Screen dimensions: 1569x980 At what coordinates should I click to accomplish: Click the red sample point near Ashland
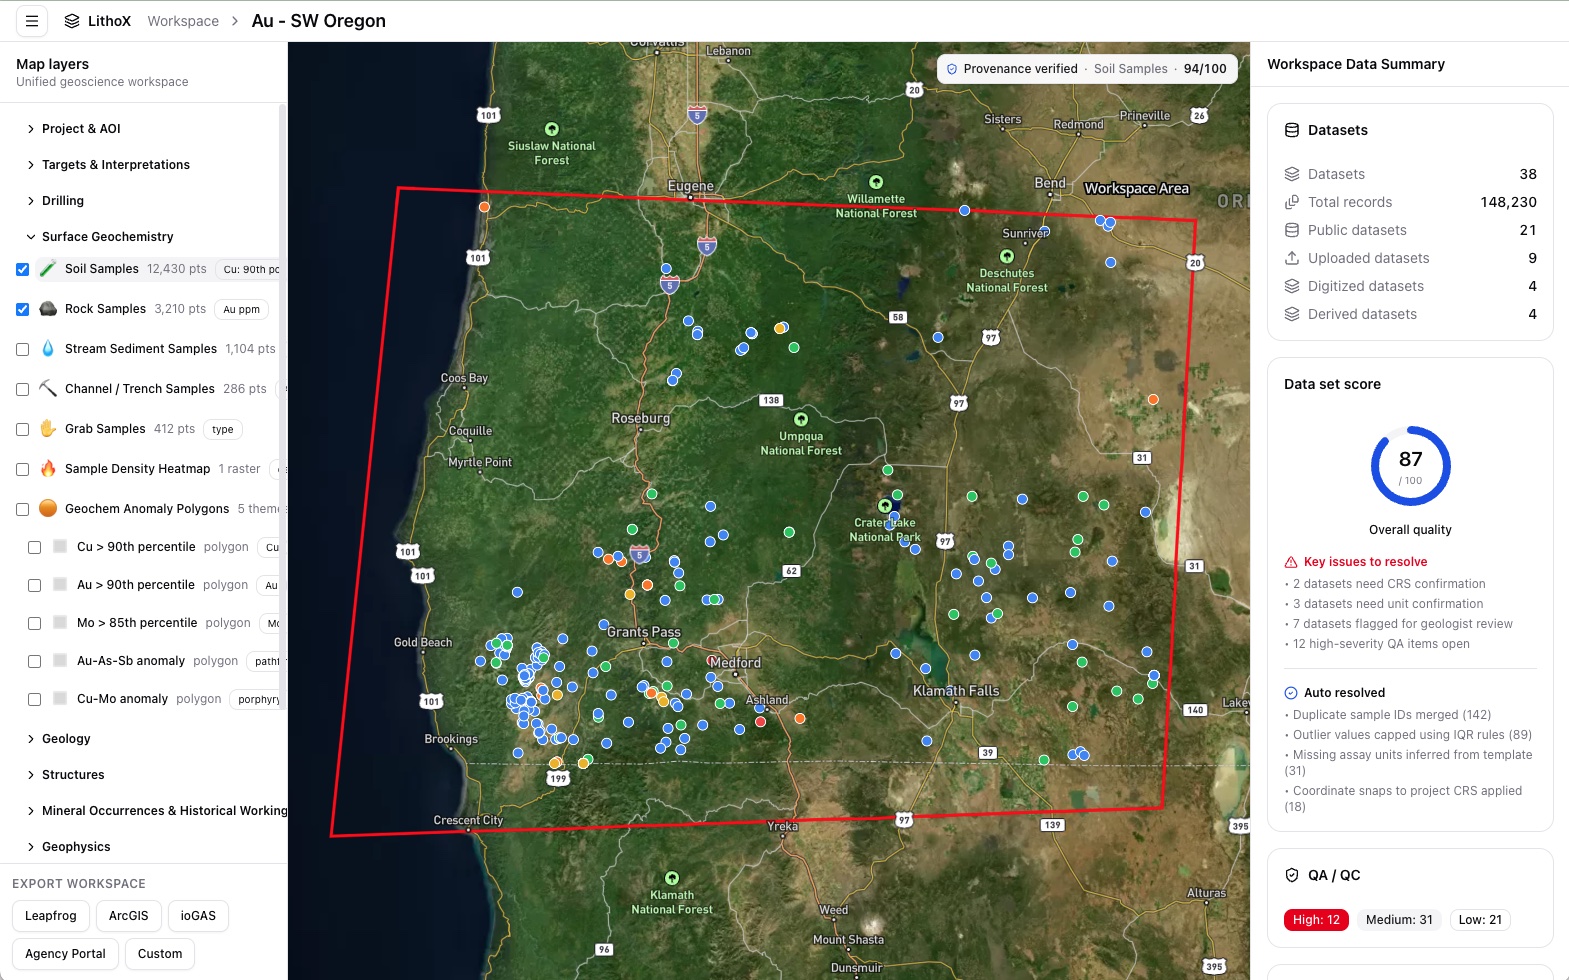click(x=761, y=721)
